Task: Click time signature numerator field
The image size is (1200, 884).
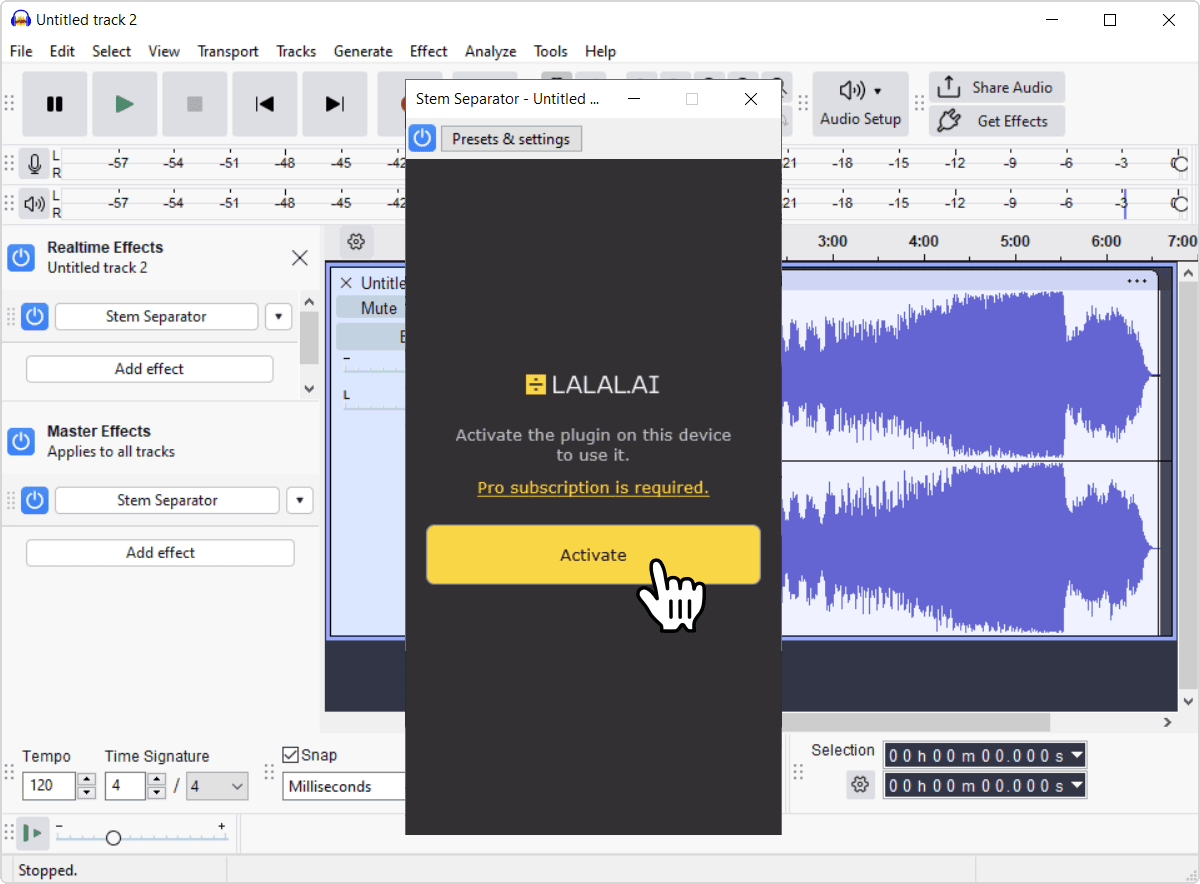Action: 125,786
